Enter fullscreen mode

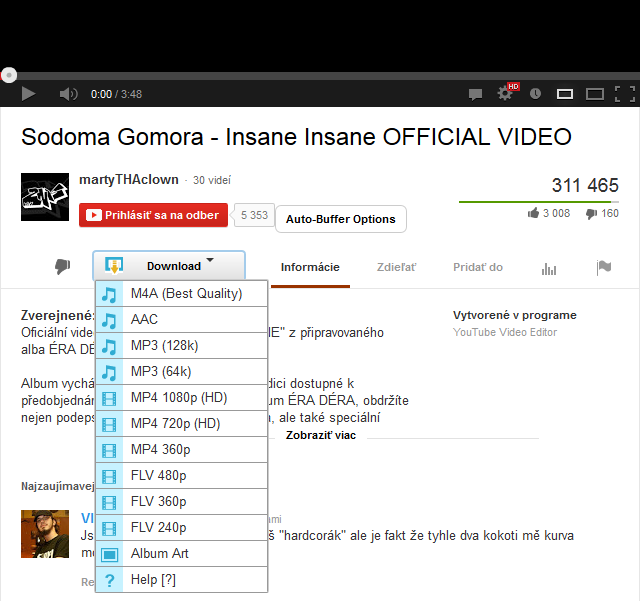coord(625,94)
